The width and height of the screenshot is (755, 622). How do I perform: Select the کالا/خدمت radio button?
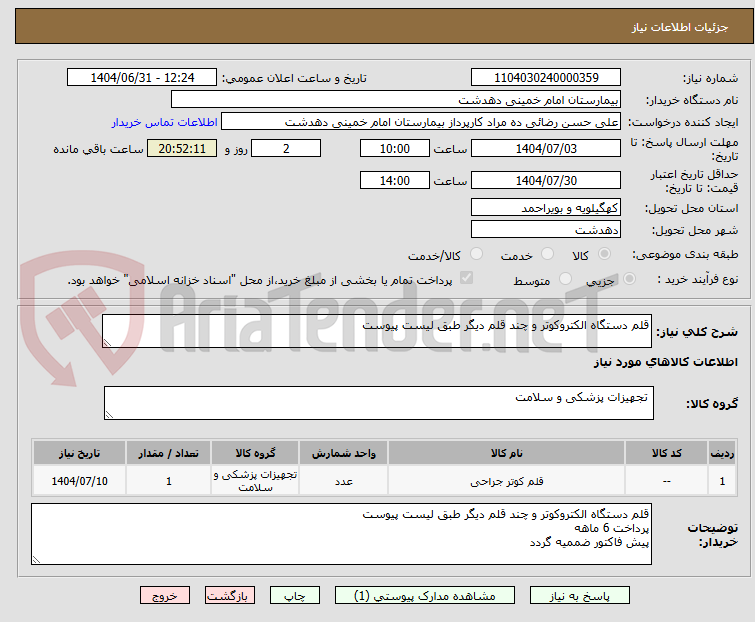476,254
